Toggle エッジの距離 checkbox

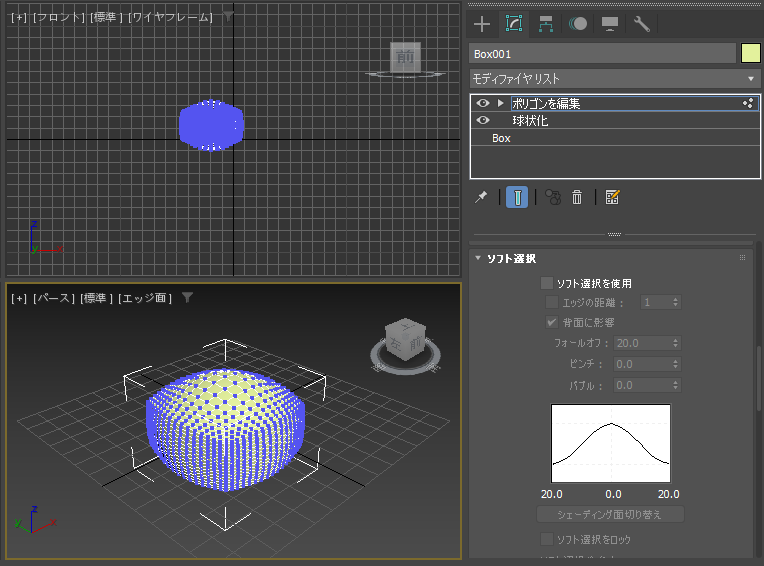click(x=552, y=302)
